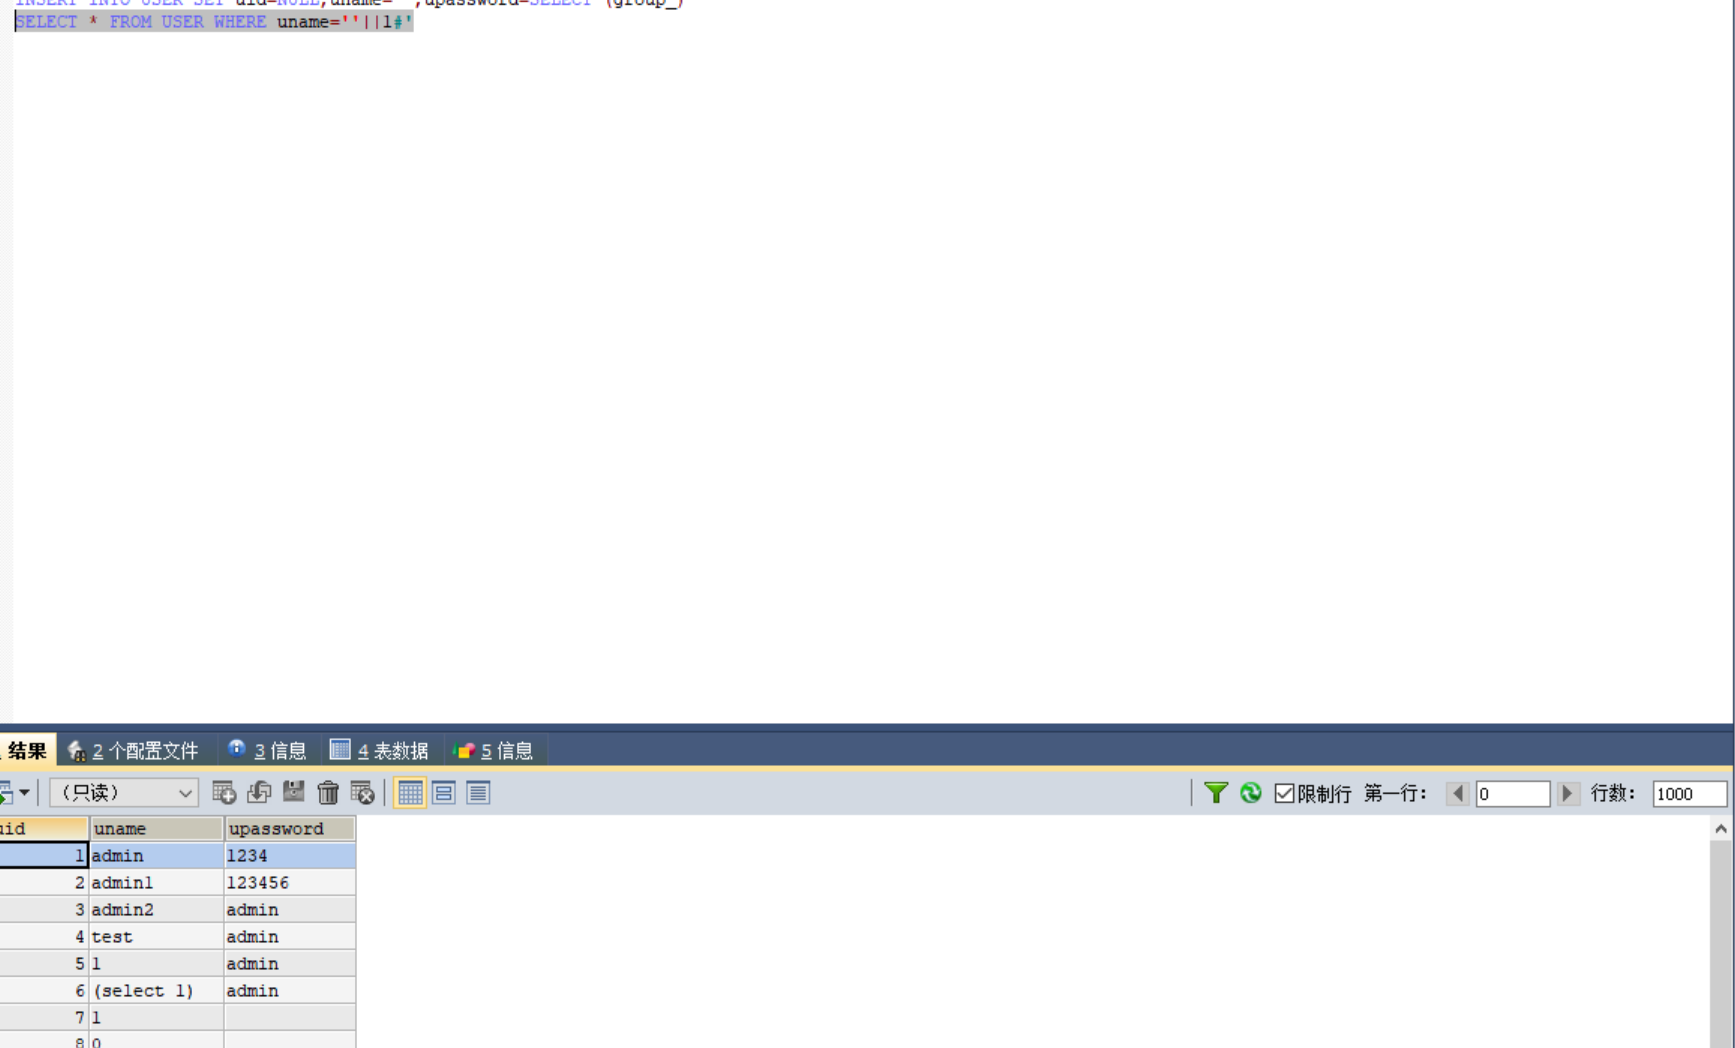Click the insert new row icon

point(224,793)
